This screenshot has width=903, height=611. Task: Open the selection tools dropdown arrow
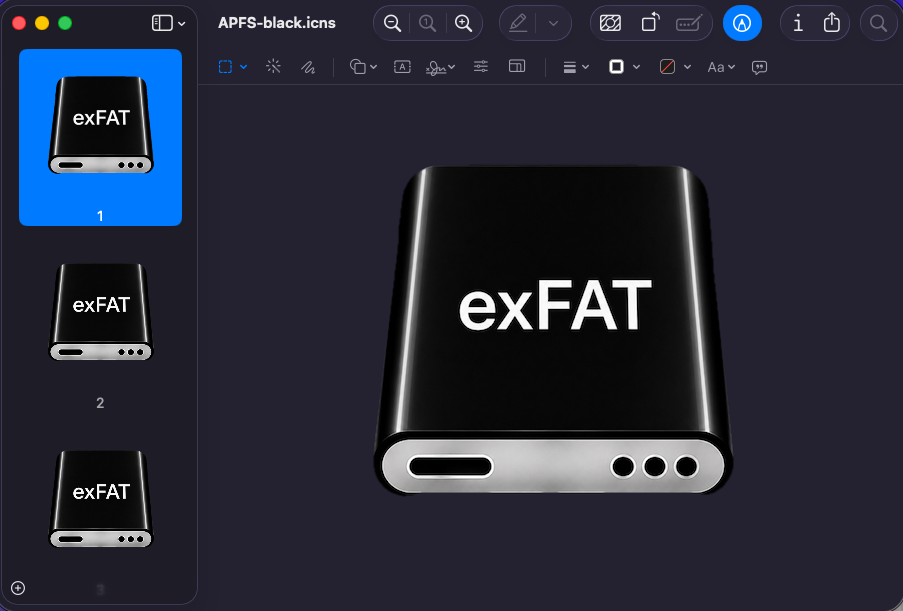[x=244, y=67]
